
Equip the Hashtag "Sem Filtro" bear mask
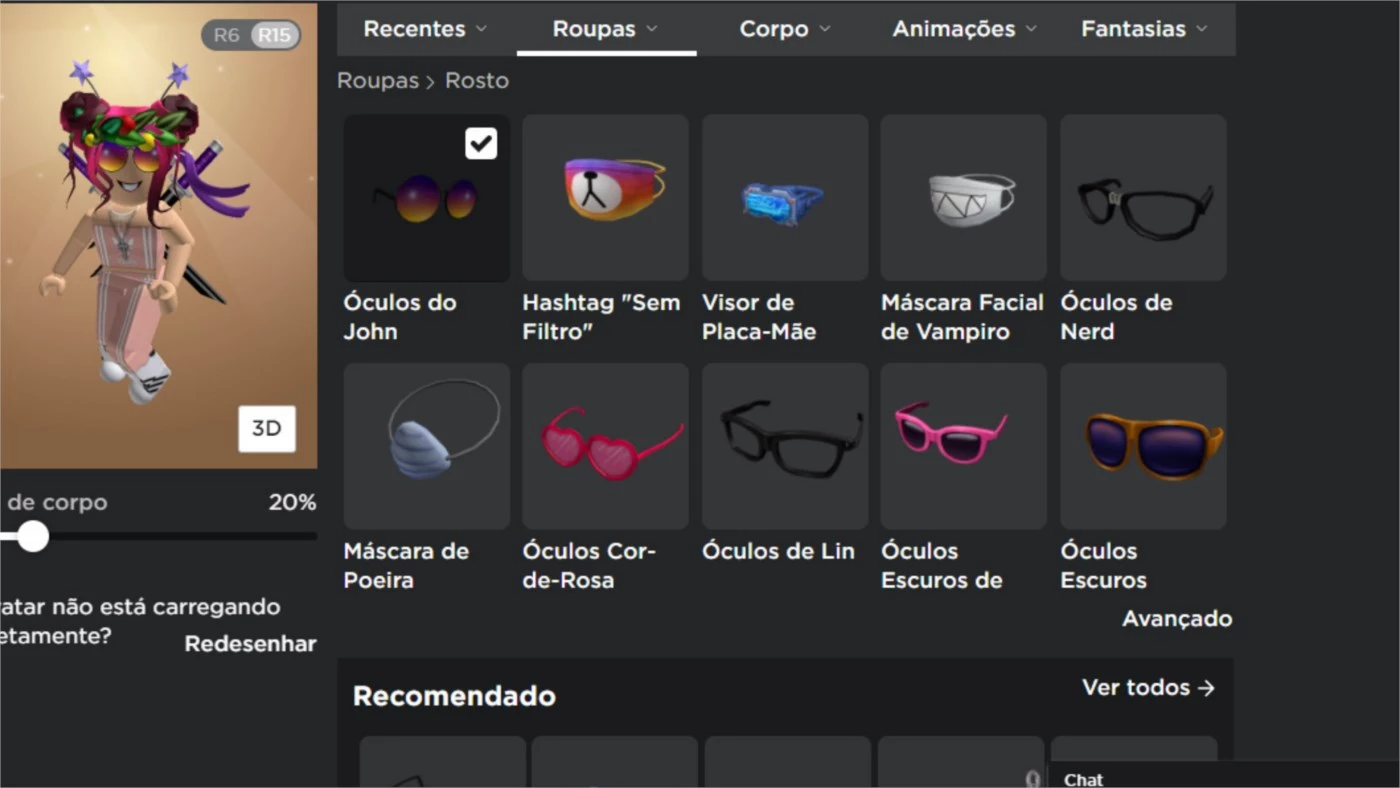click(605, 198)
